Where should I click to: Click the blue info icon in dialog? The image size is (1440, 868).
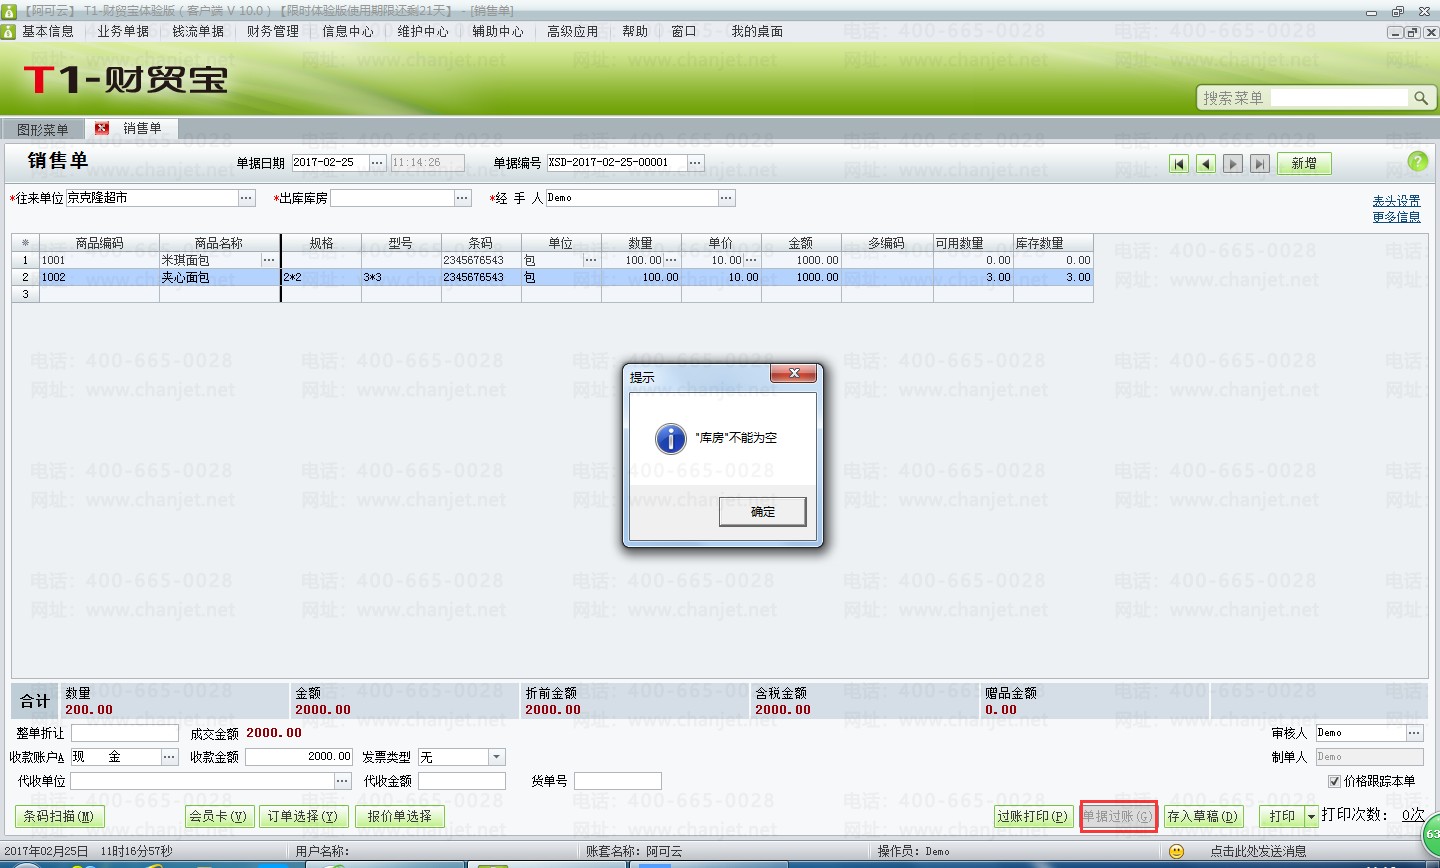670,438
